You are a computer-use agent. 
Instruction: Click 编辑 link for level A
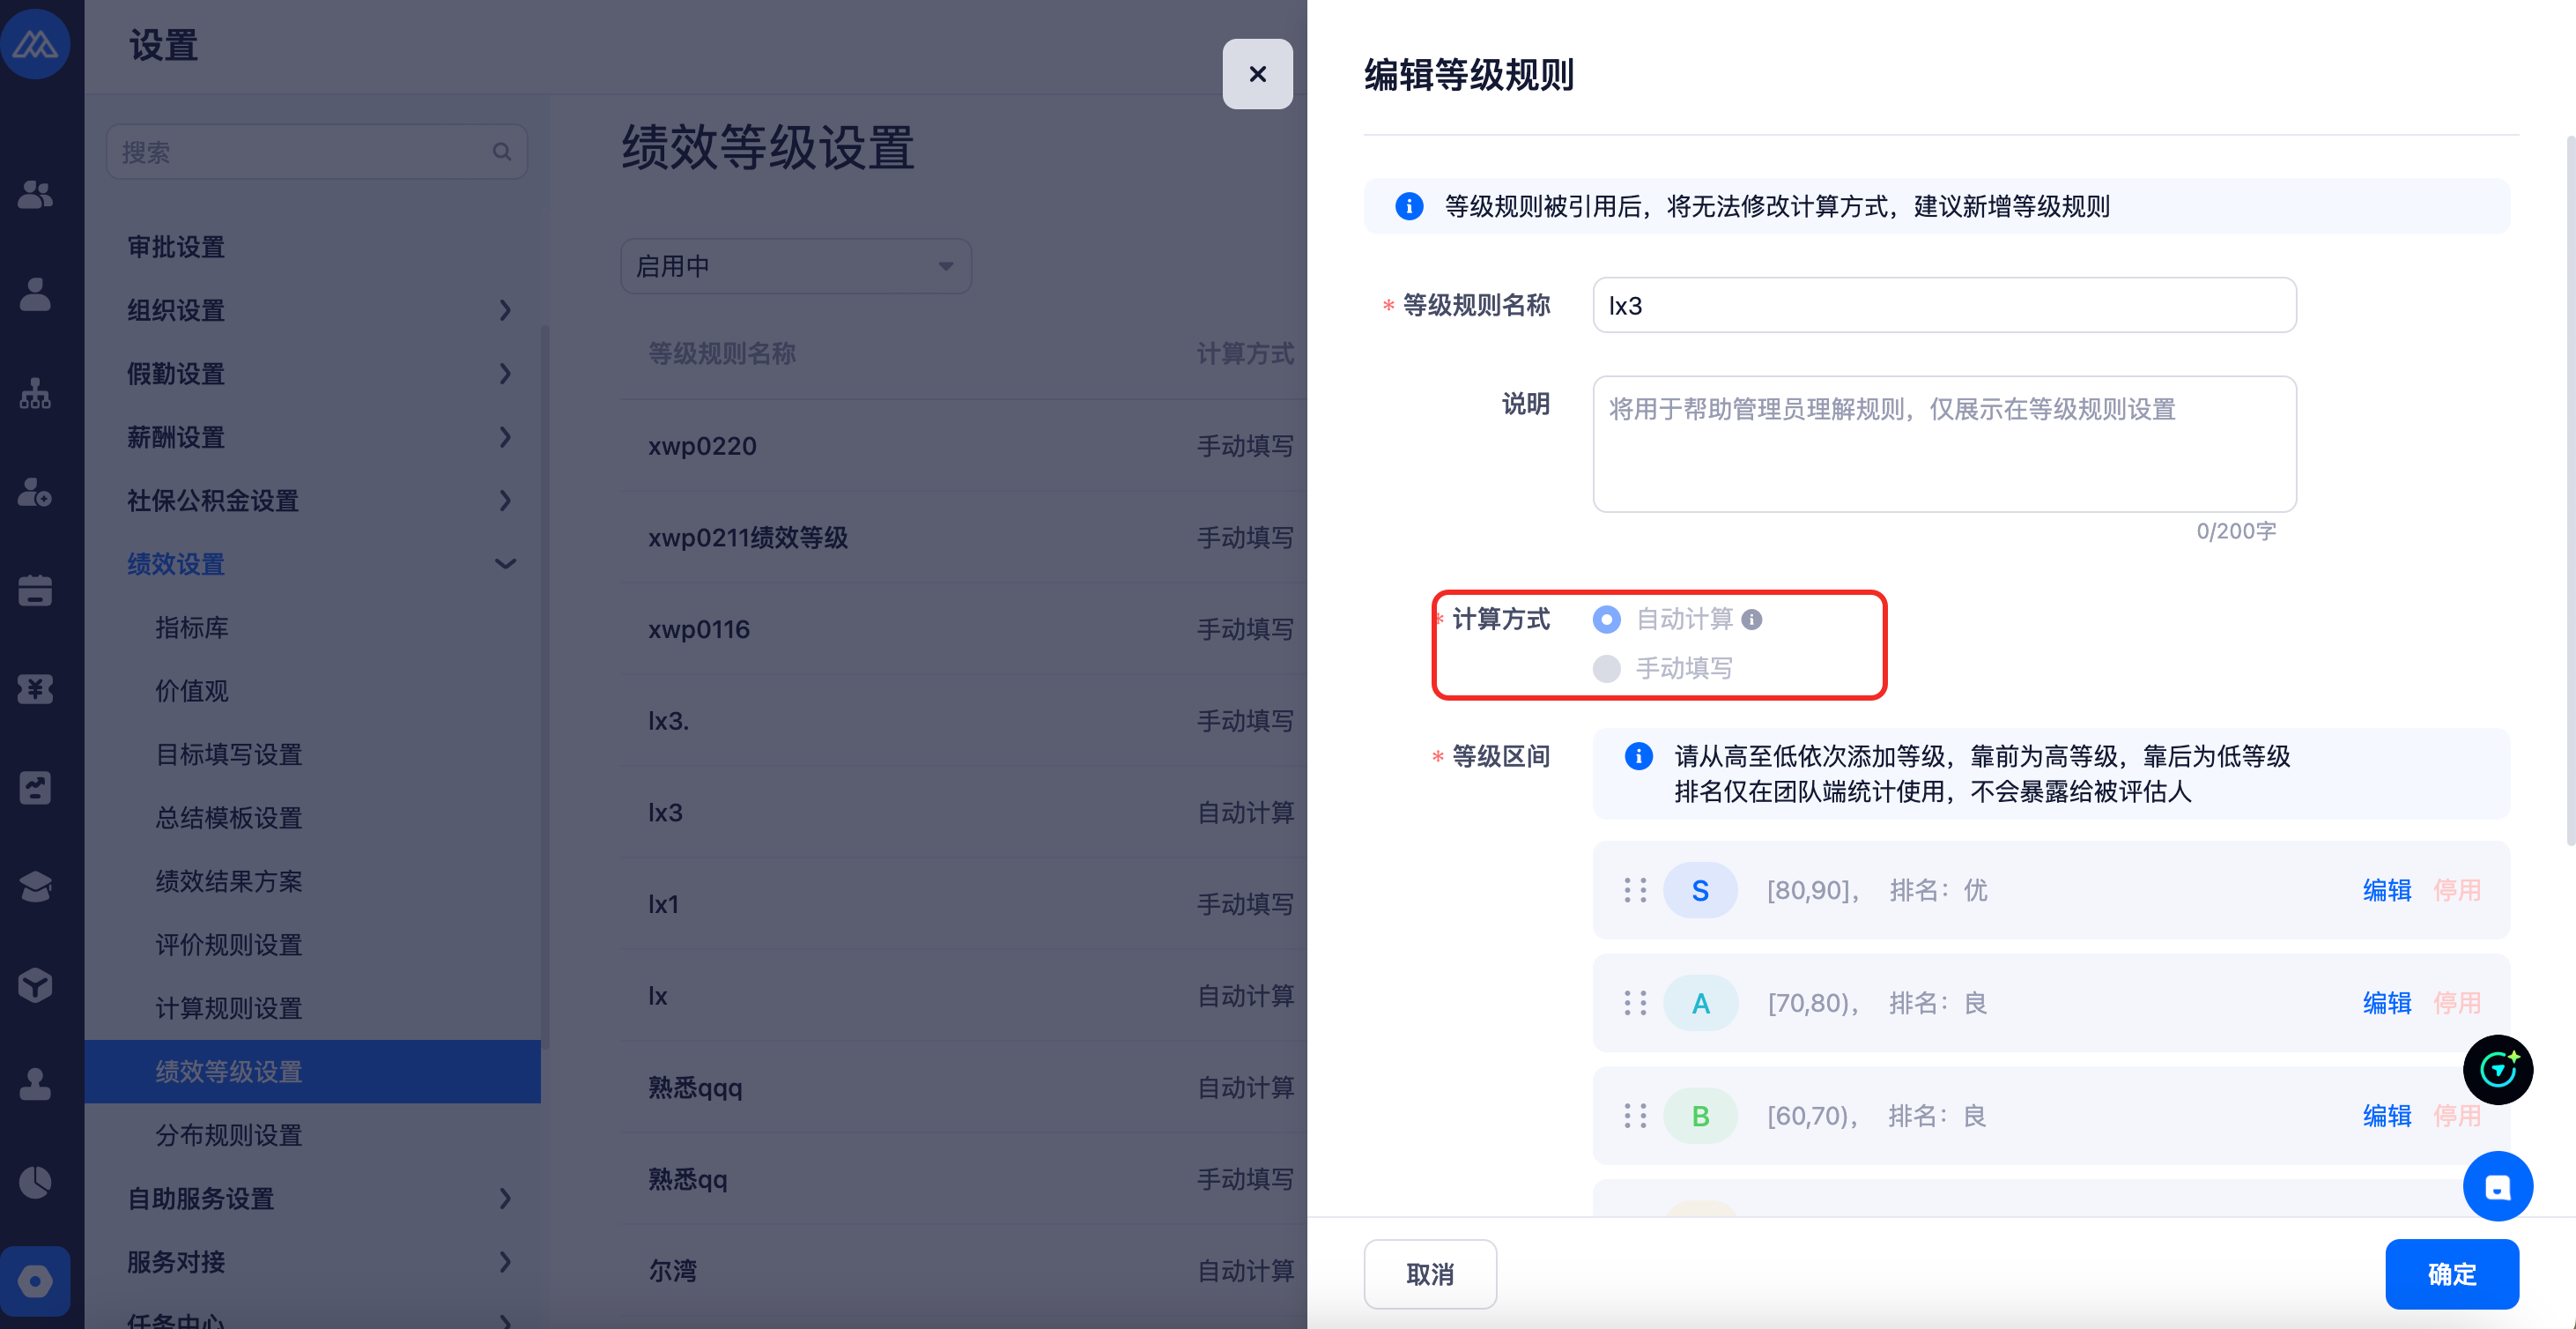2387,1003
